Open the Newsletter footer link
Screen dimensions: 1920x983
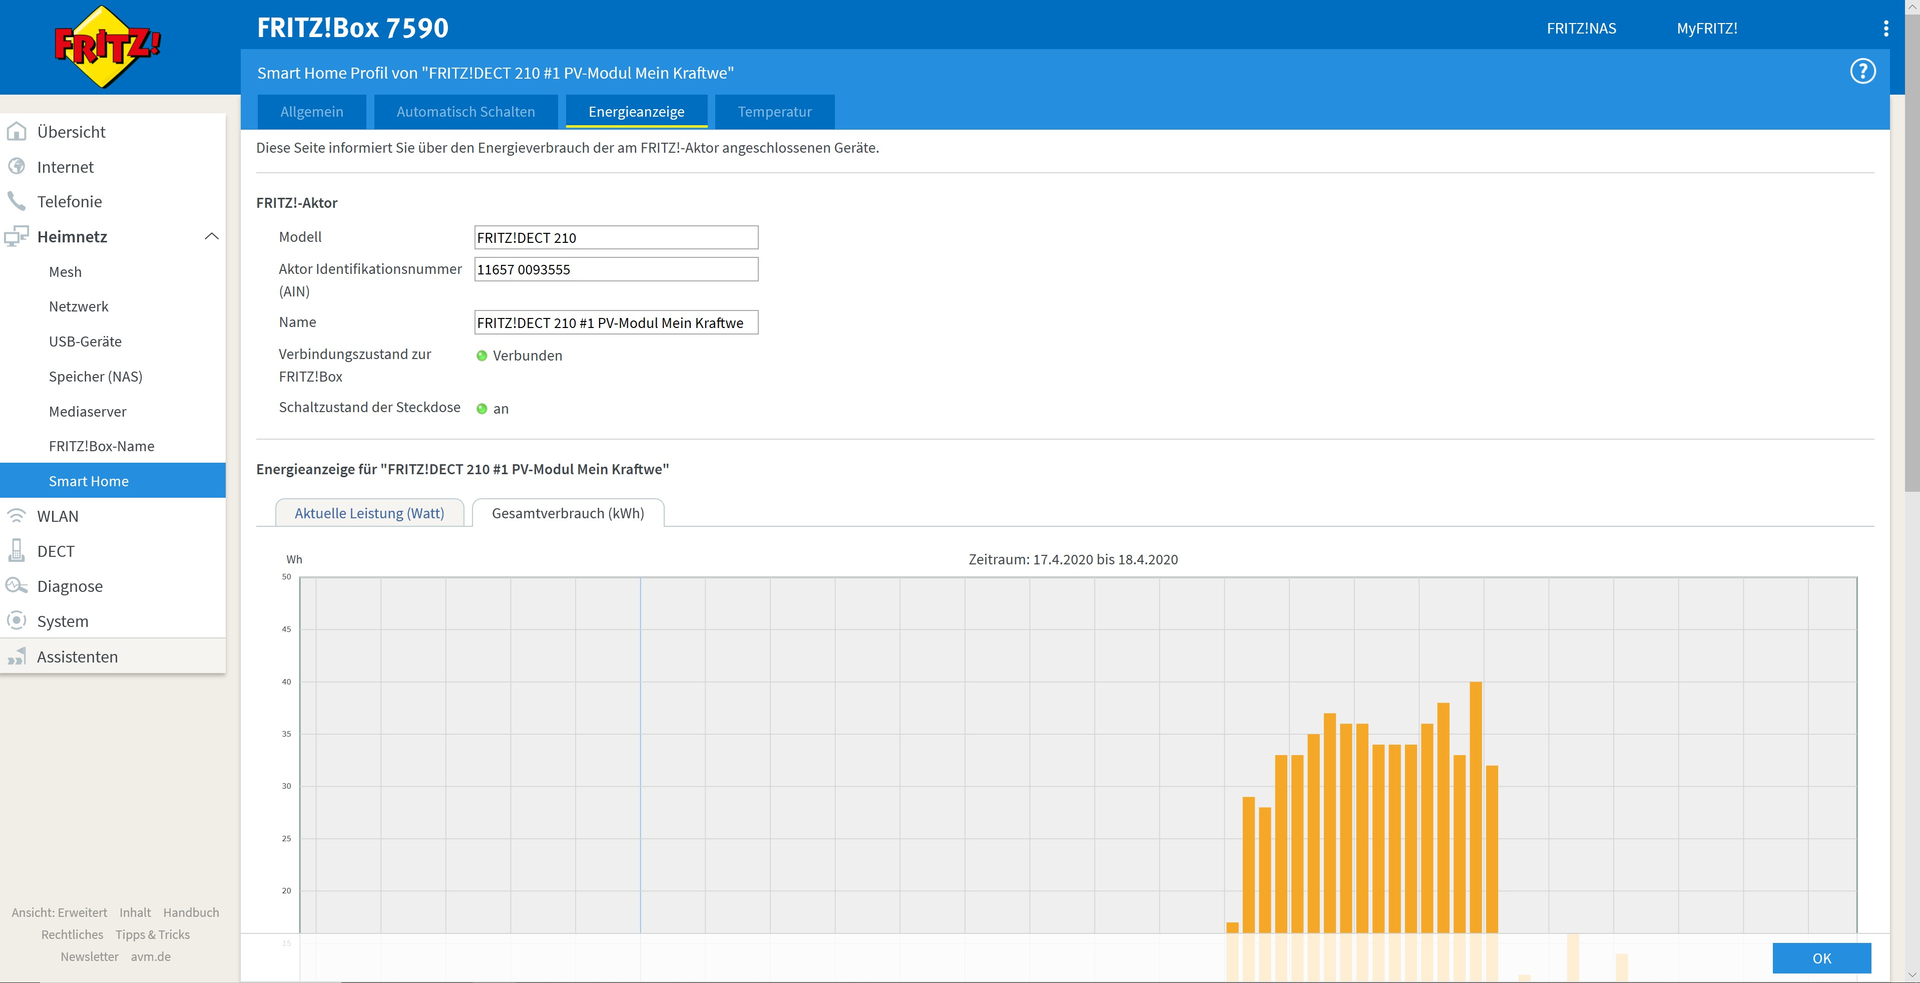click(x=89, y=956)
